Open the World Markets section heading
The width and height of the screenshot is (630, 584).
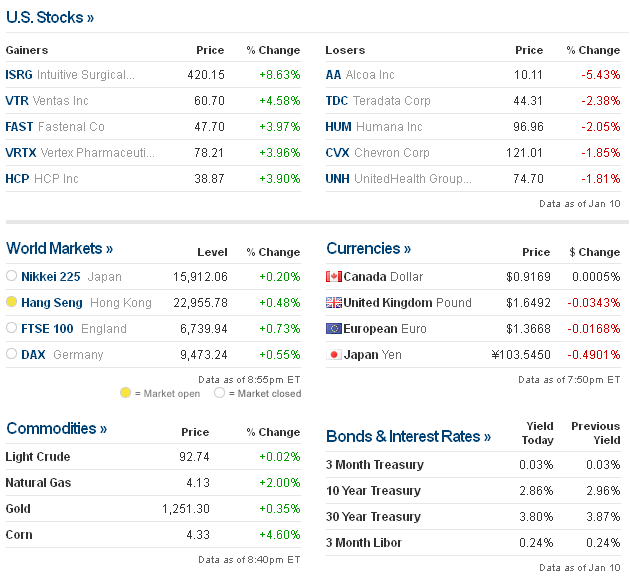pyautogui.click(x=60, y=248)
